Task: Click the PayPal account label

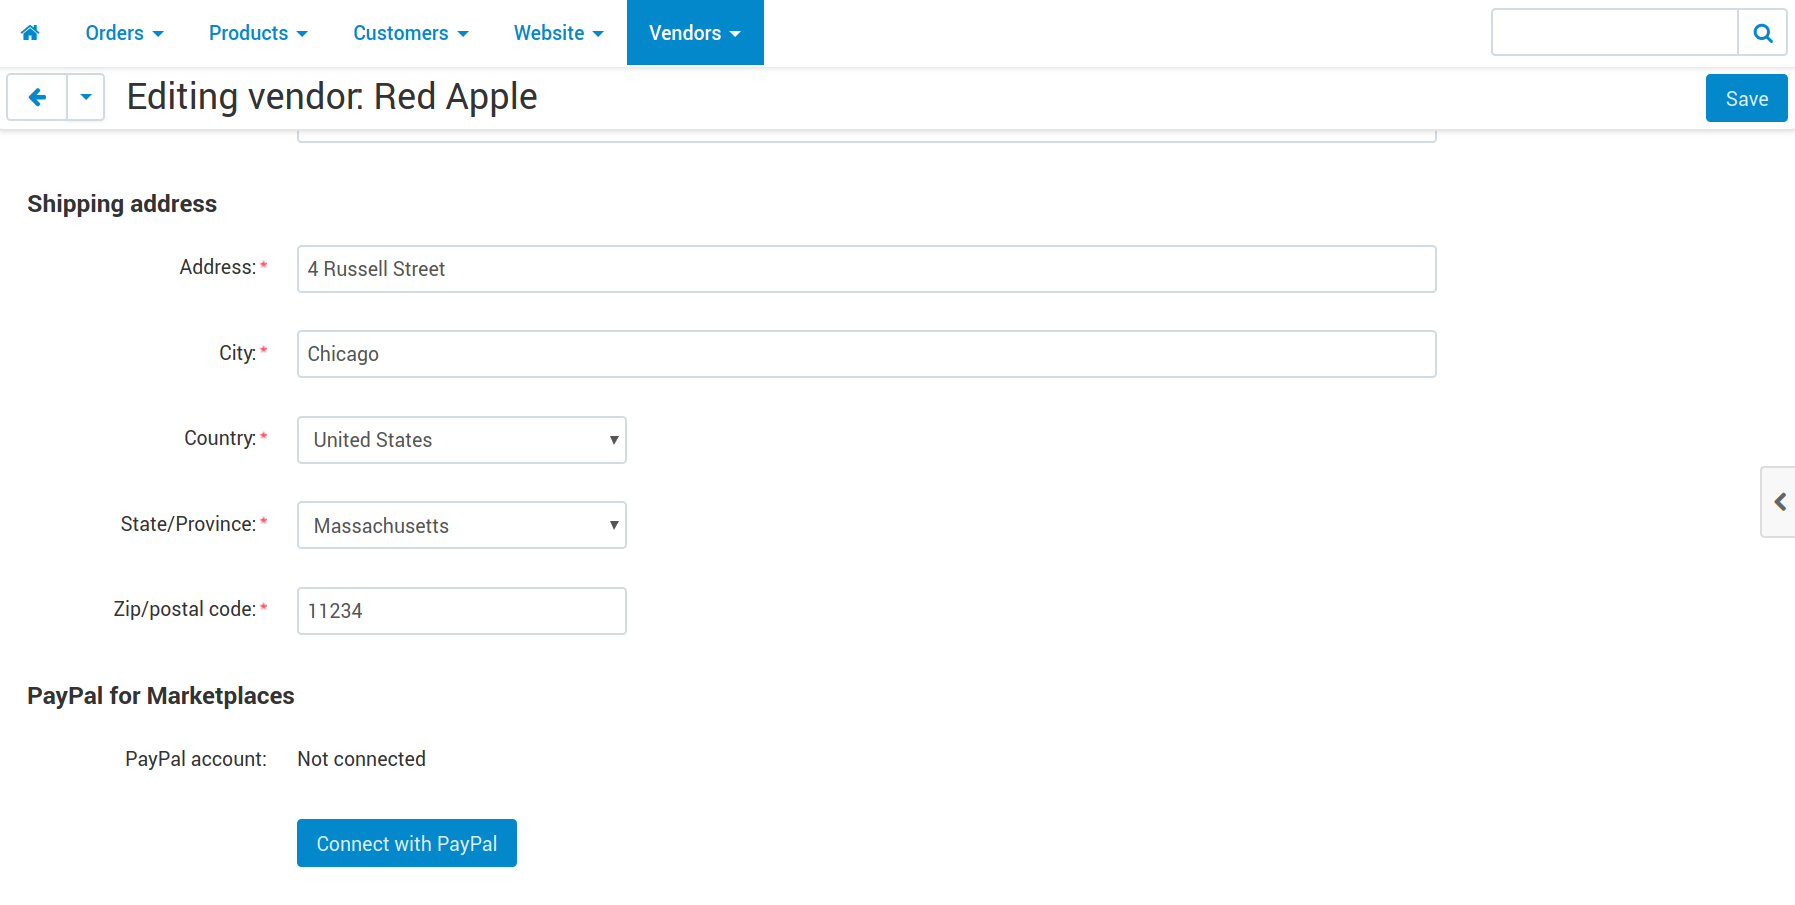Action: coord(196,759)
